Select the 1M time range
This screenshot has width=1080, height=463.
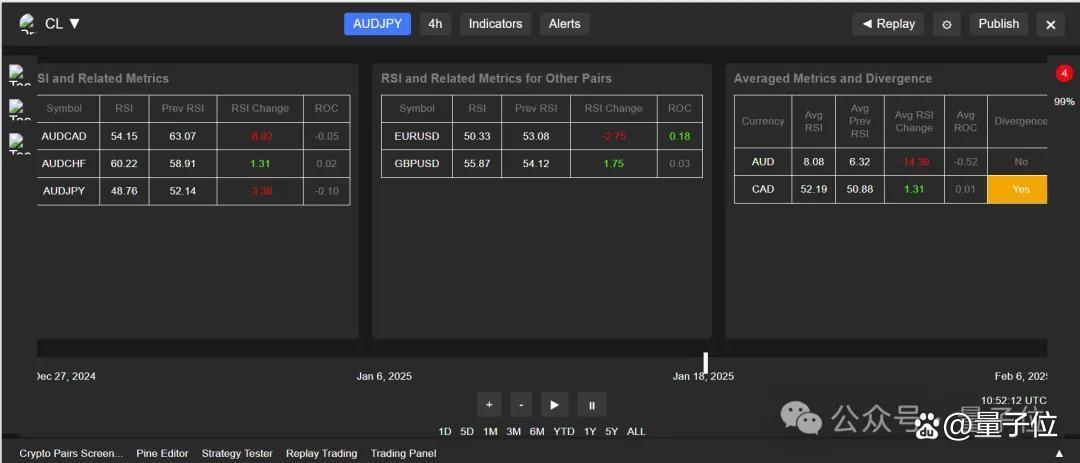(x=490, y=432)
